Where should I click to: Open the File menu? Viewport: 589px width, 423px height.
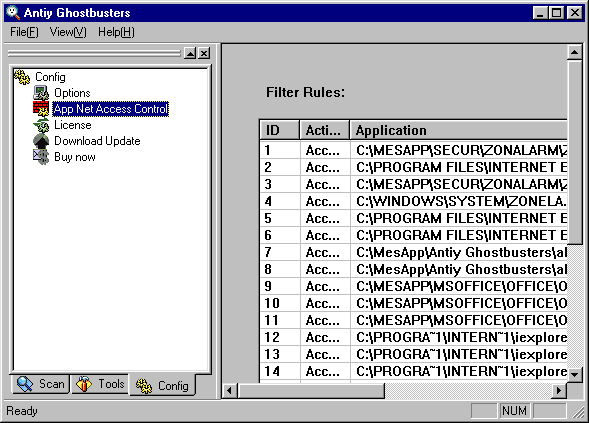point(24,32)
